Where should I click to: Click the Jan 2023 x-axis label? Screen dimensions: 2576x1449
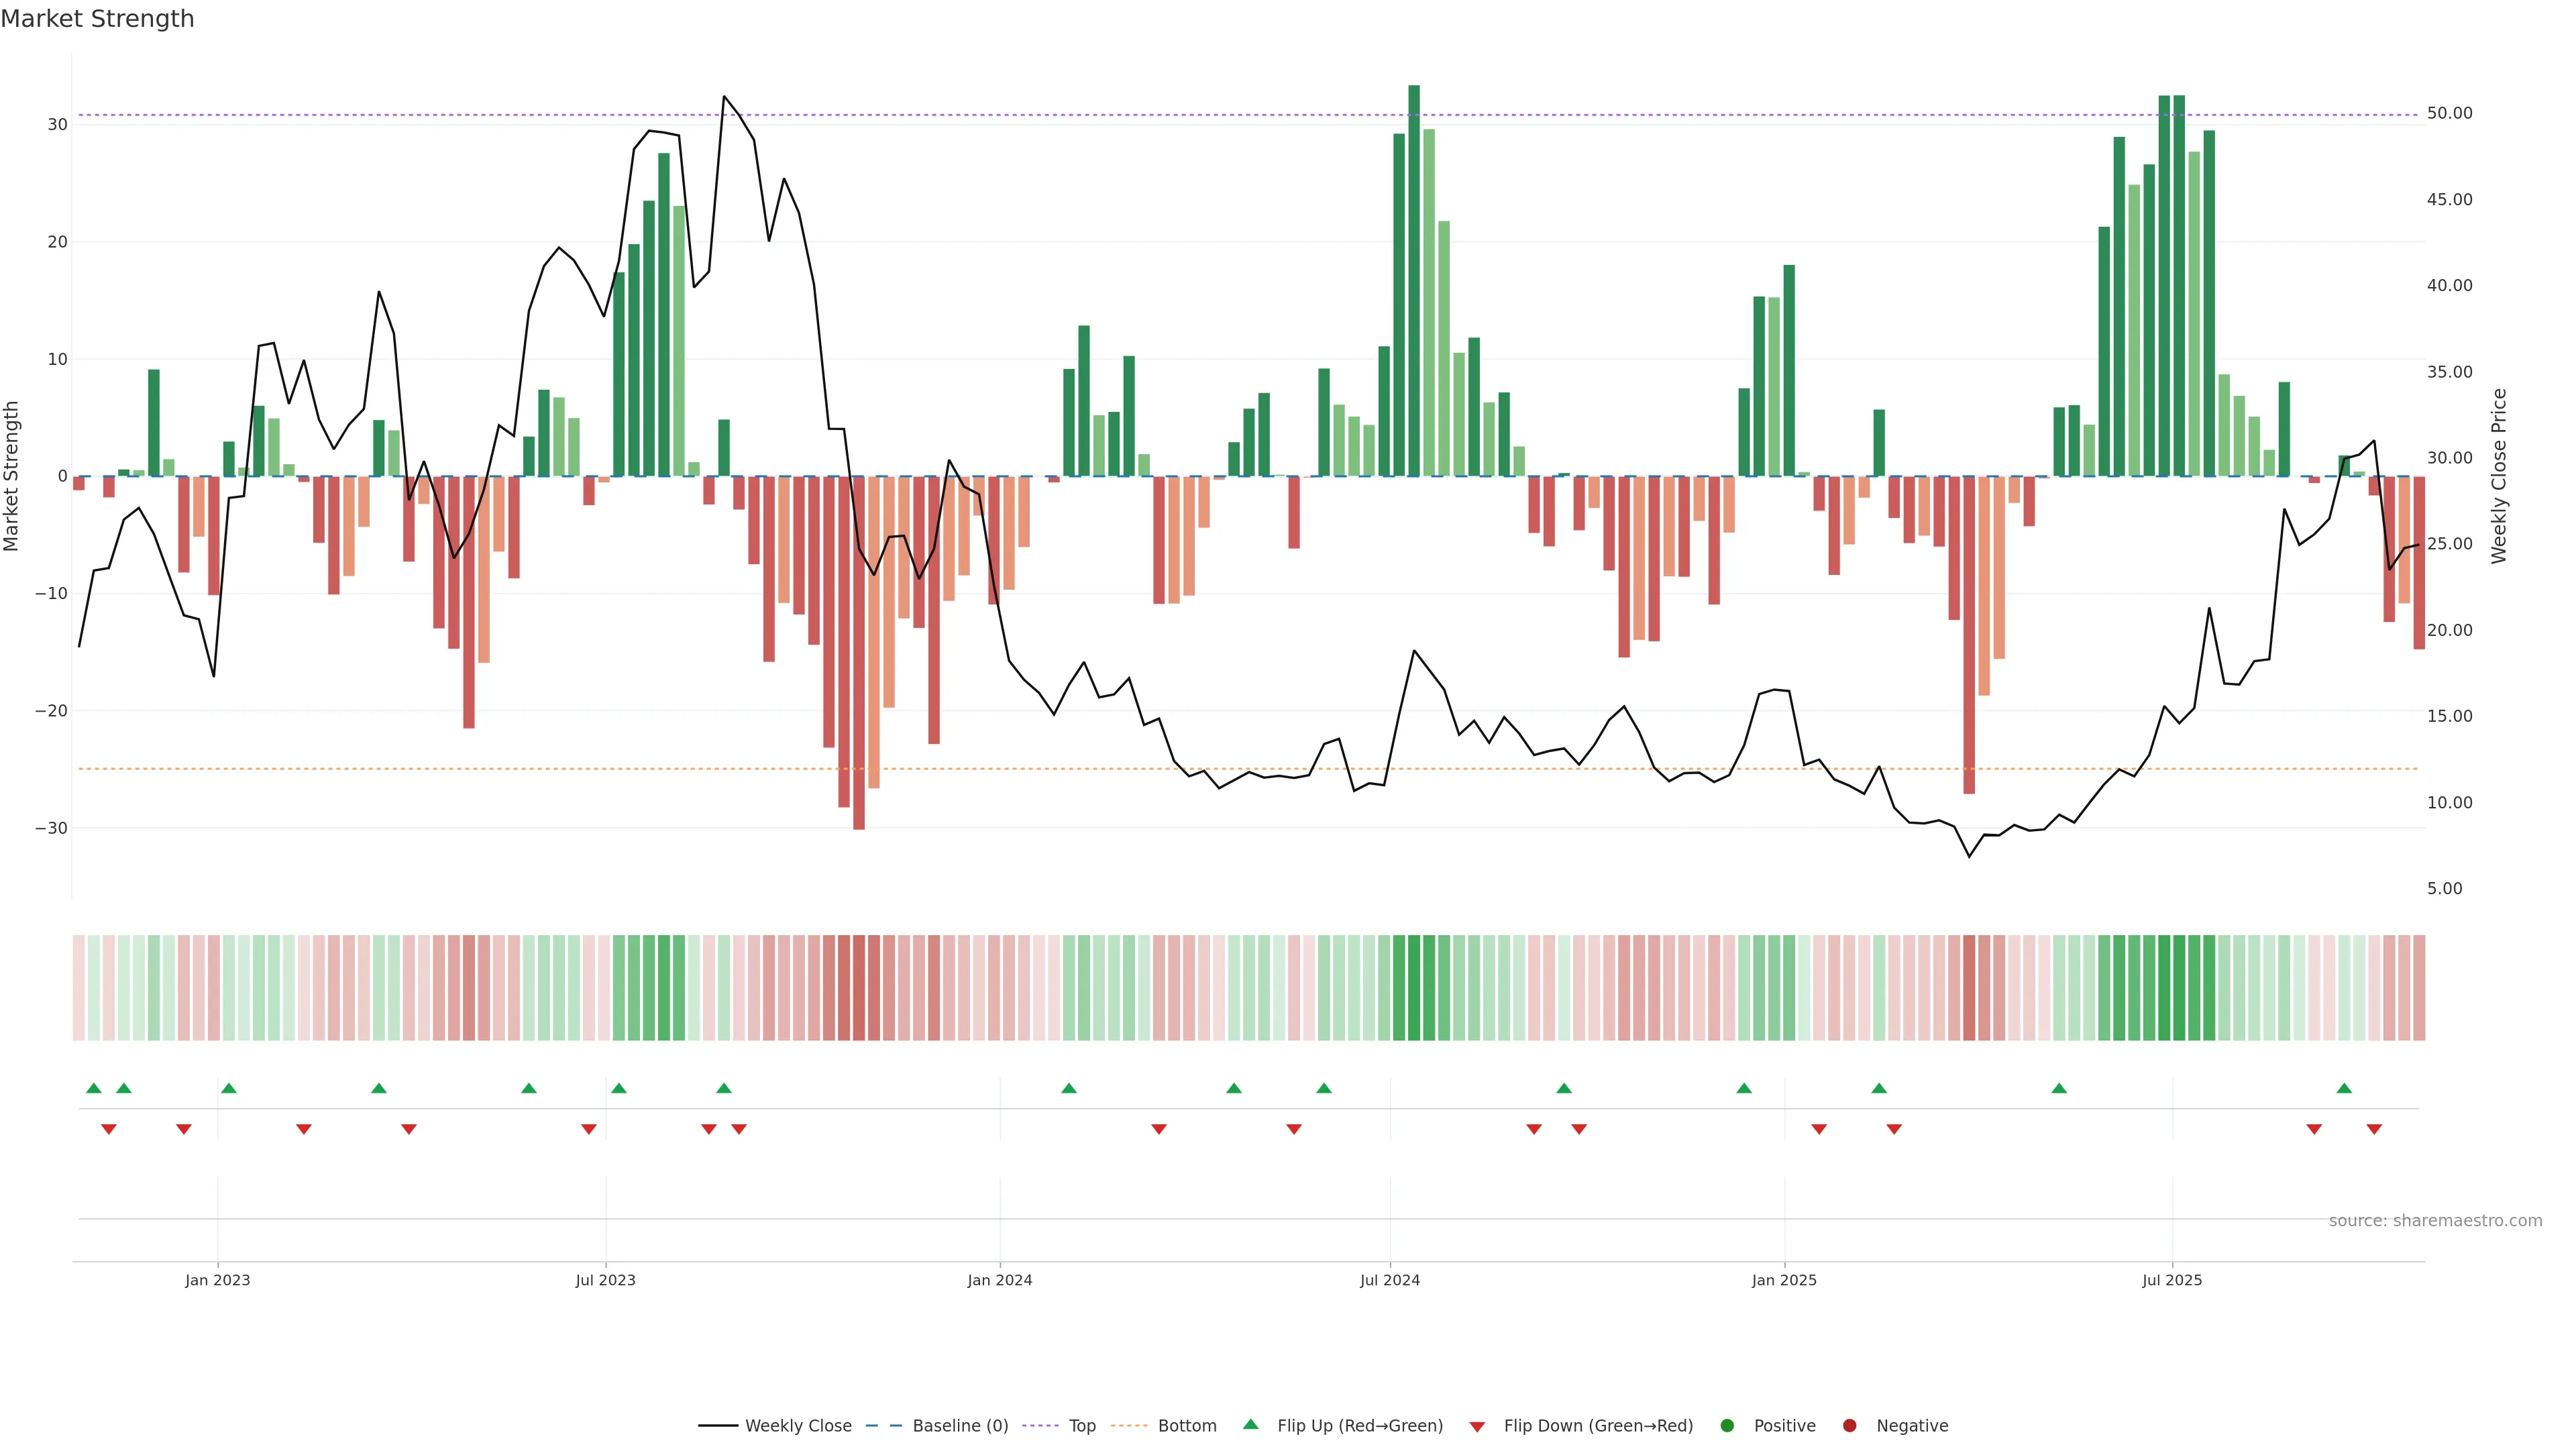[x=217, y=1280]
